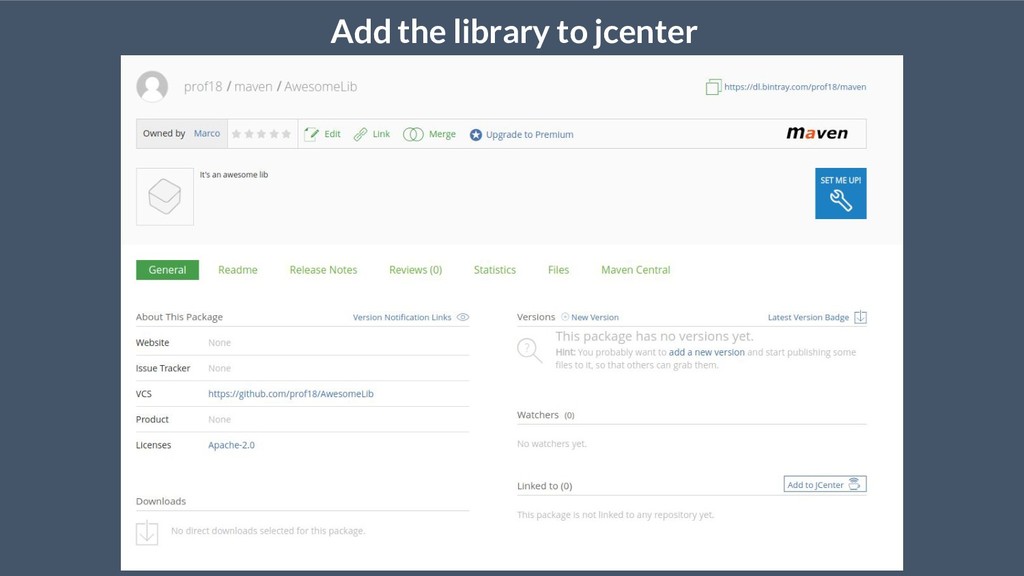
Task: Click the AwesomeLib breadcrumb
Action: point(321,86)
